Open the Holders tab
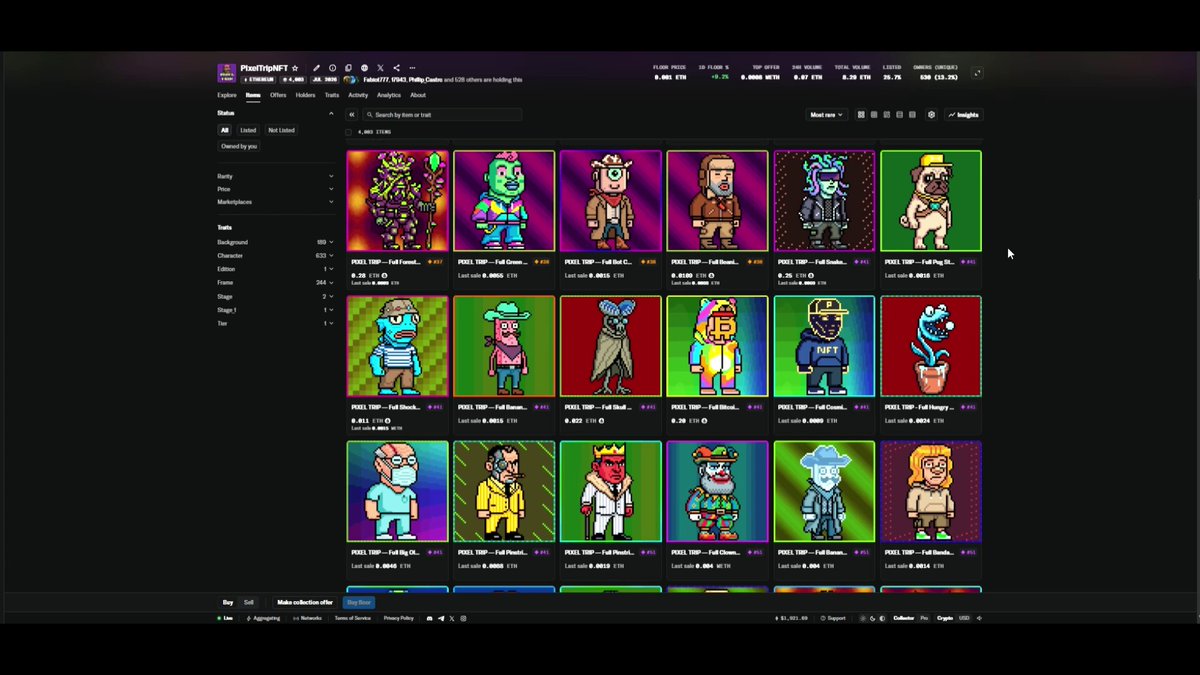 [305, 95]
